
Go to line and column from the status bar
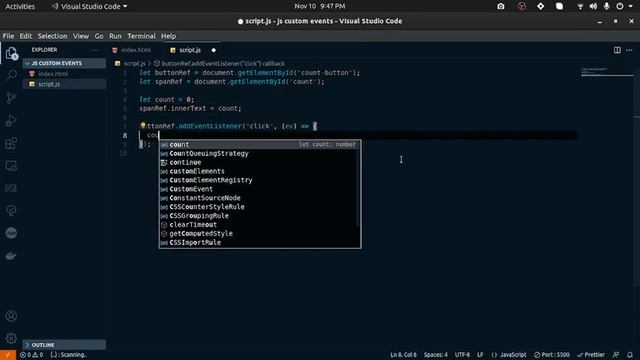[x=403, y=355]
